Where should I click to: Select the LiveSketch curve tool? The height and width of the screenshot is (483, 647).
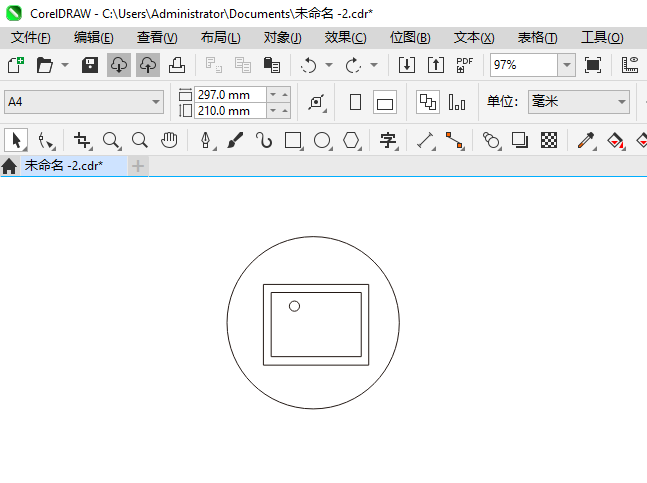tap(264, 140)
